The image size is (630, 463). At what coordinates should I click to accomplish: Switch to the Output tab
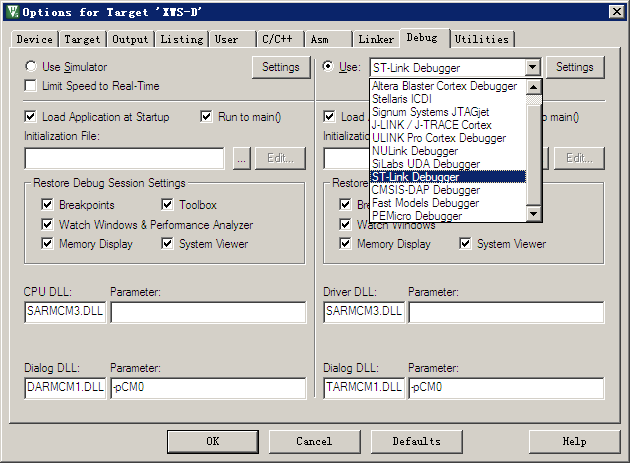[130, 39]
